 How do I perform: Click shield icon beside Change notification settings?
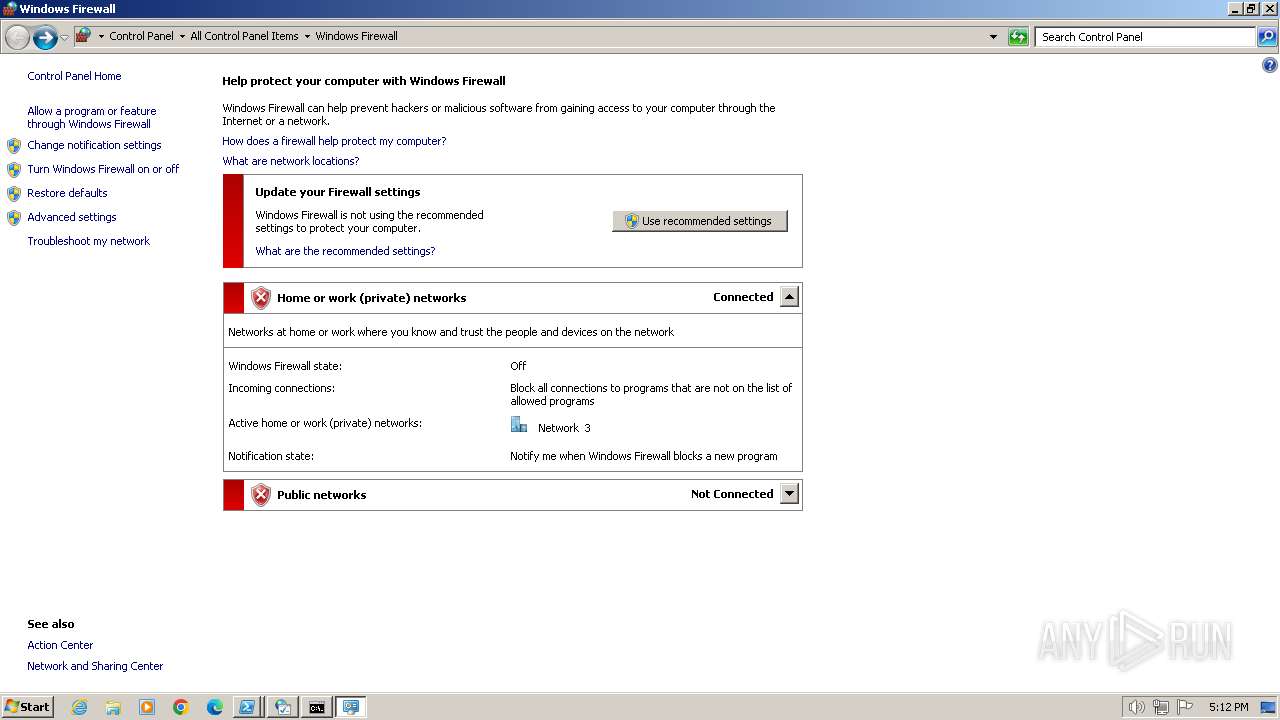14,146
